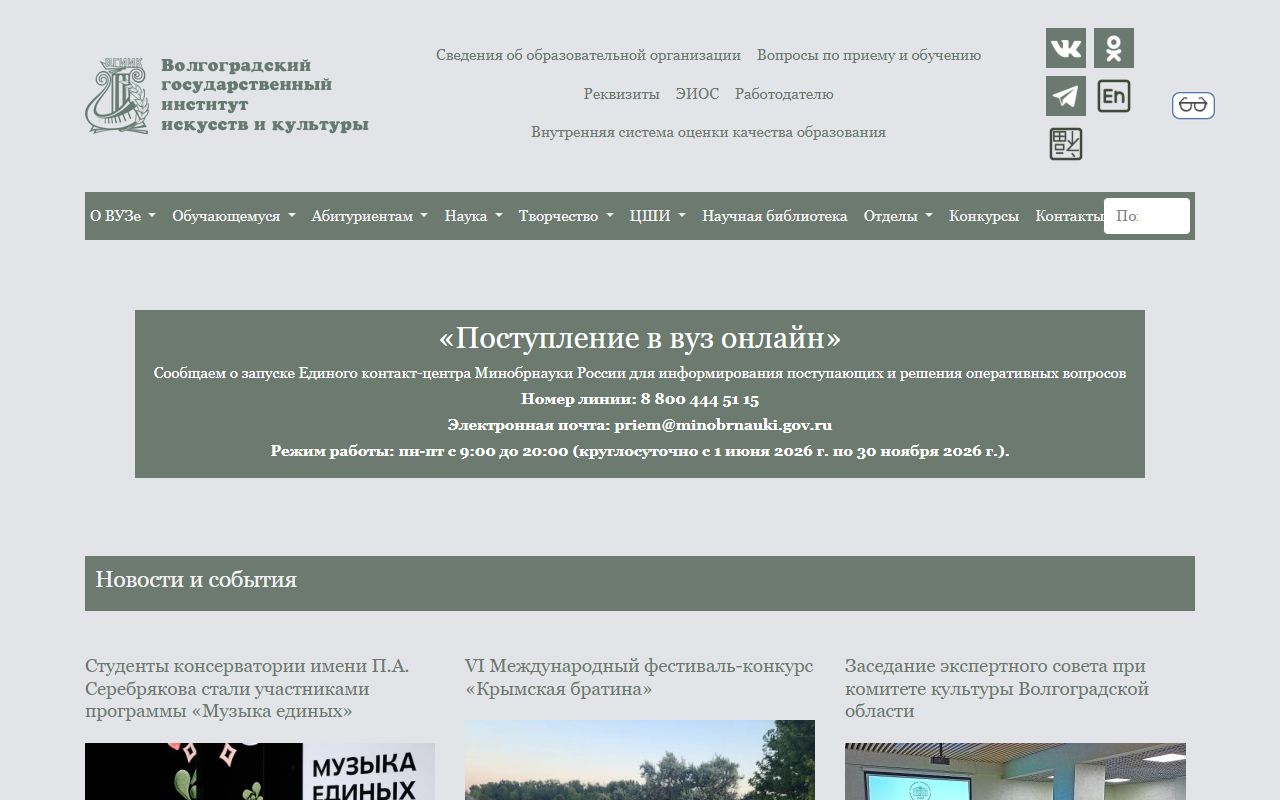Click the institute lyre logo

click(117, 96)
